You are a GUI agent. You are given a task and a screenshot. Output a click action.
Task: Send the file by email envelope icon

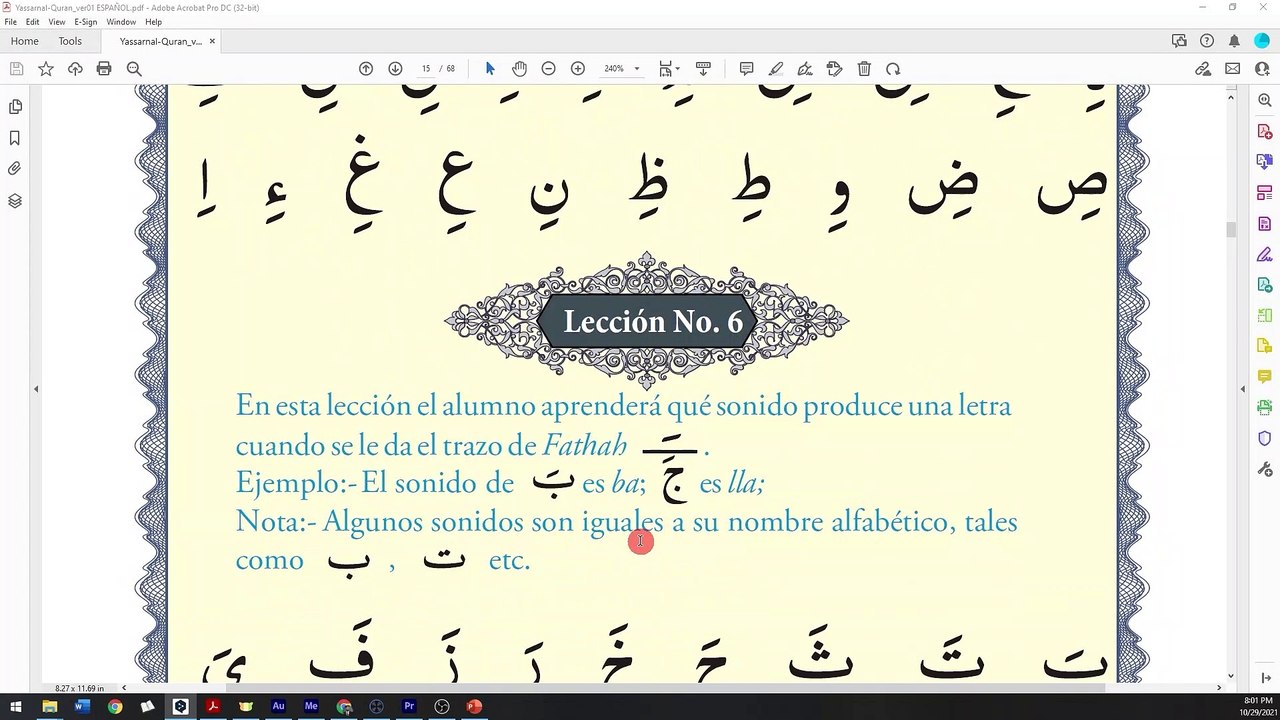point(1233,69)
